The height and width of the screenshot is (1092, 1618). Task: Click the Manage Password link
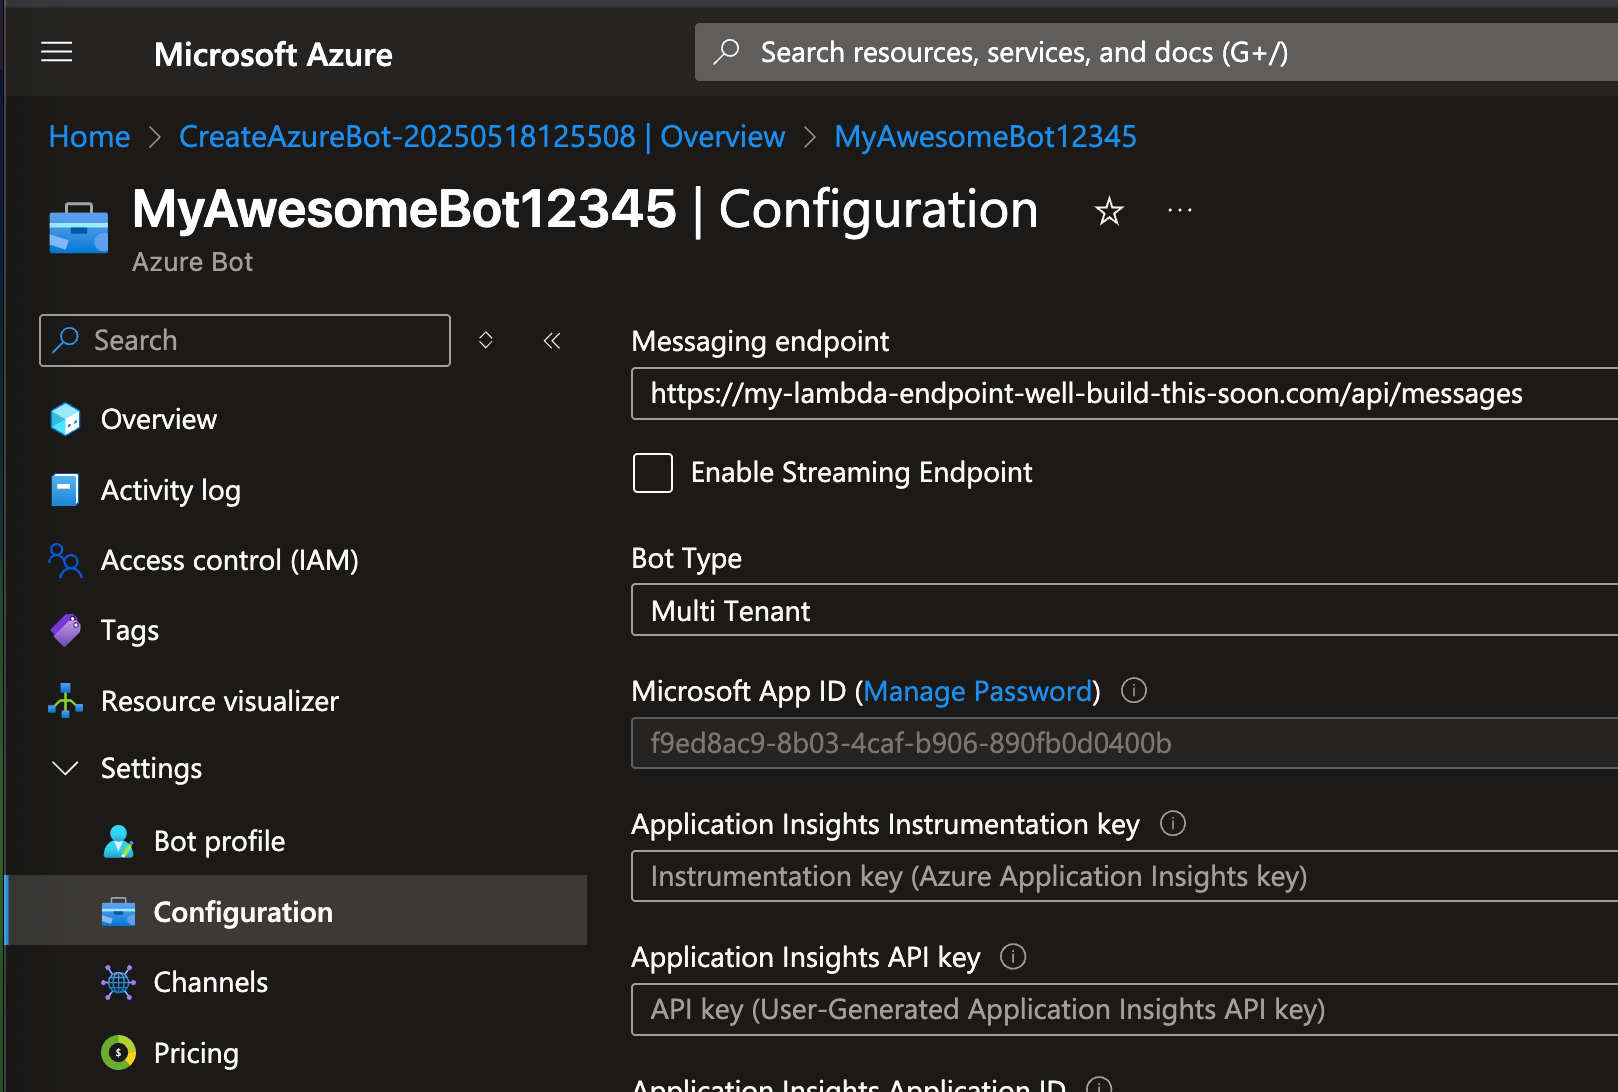coord(977,691)
